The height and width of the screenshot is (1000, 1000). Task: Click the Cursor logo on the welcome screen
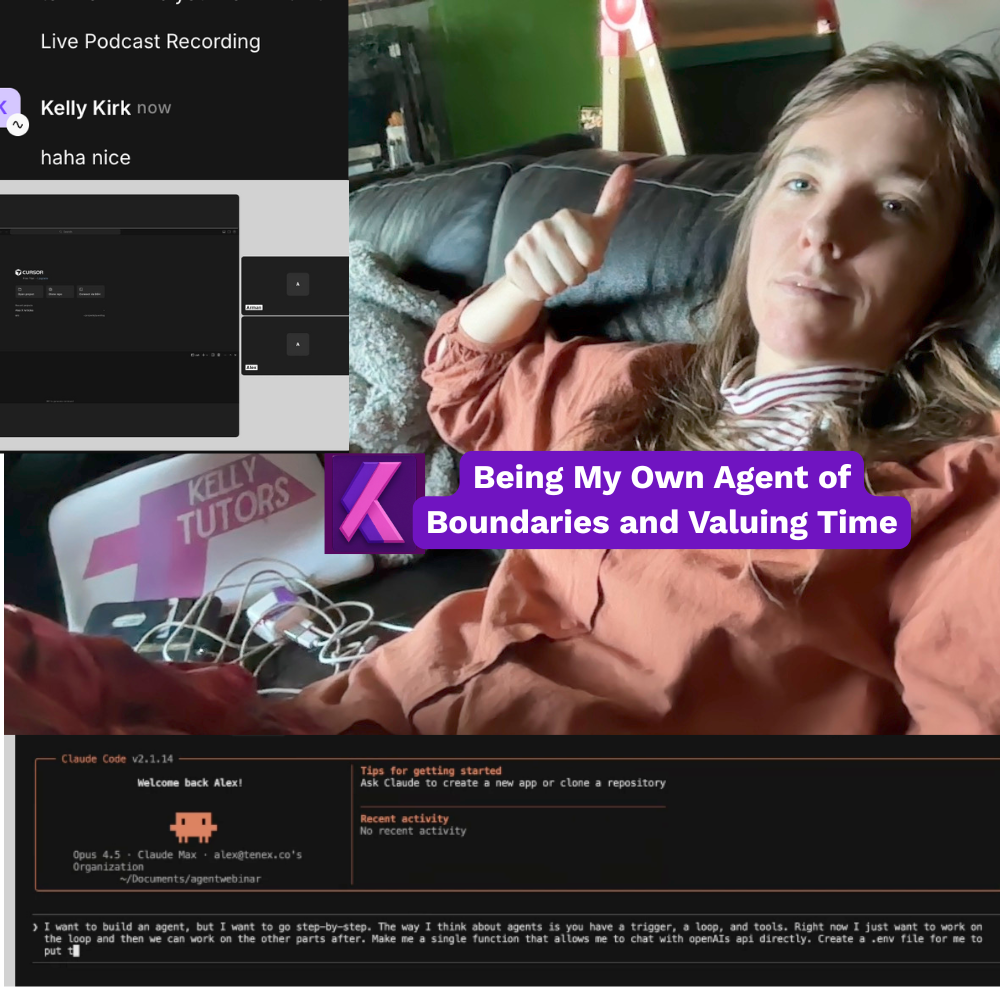19,272
